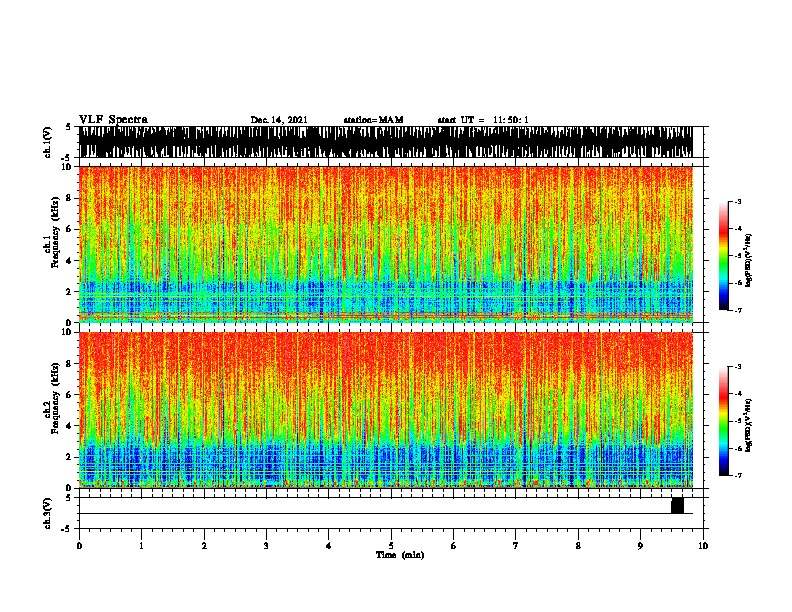Click time axis tick label "1"
The width and height of the screenshot is (792, 612).
[x=141, y=546]
